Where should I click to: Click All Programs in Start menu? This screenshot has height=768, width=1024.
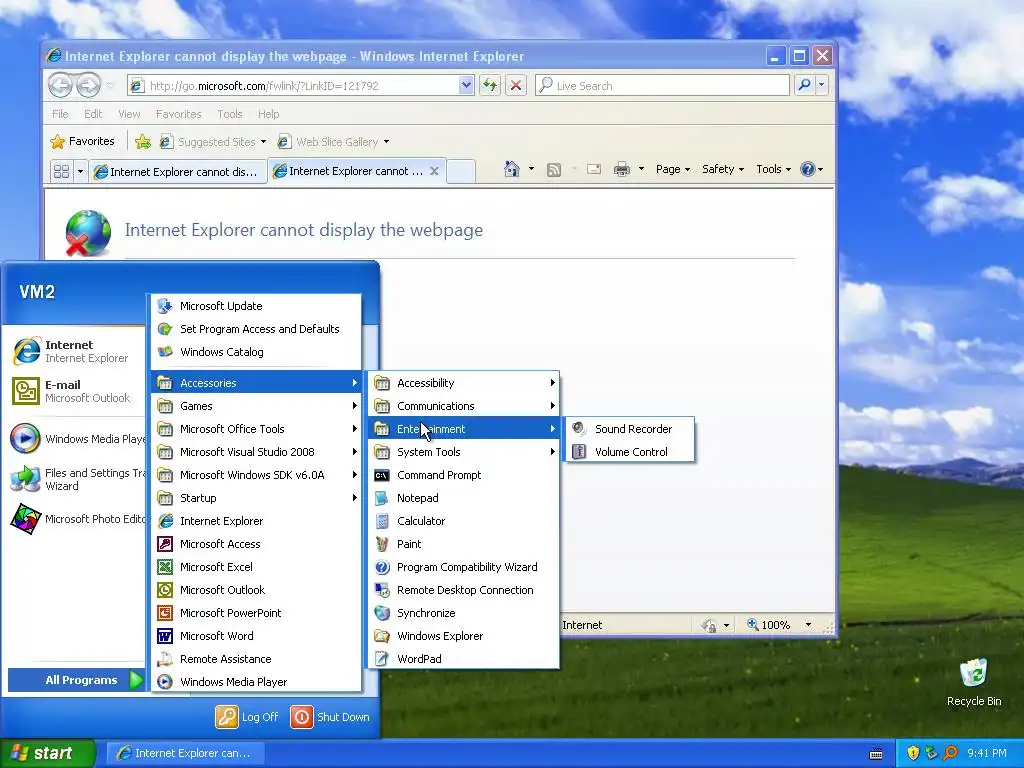pos(76,680)
